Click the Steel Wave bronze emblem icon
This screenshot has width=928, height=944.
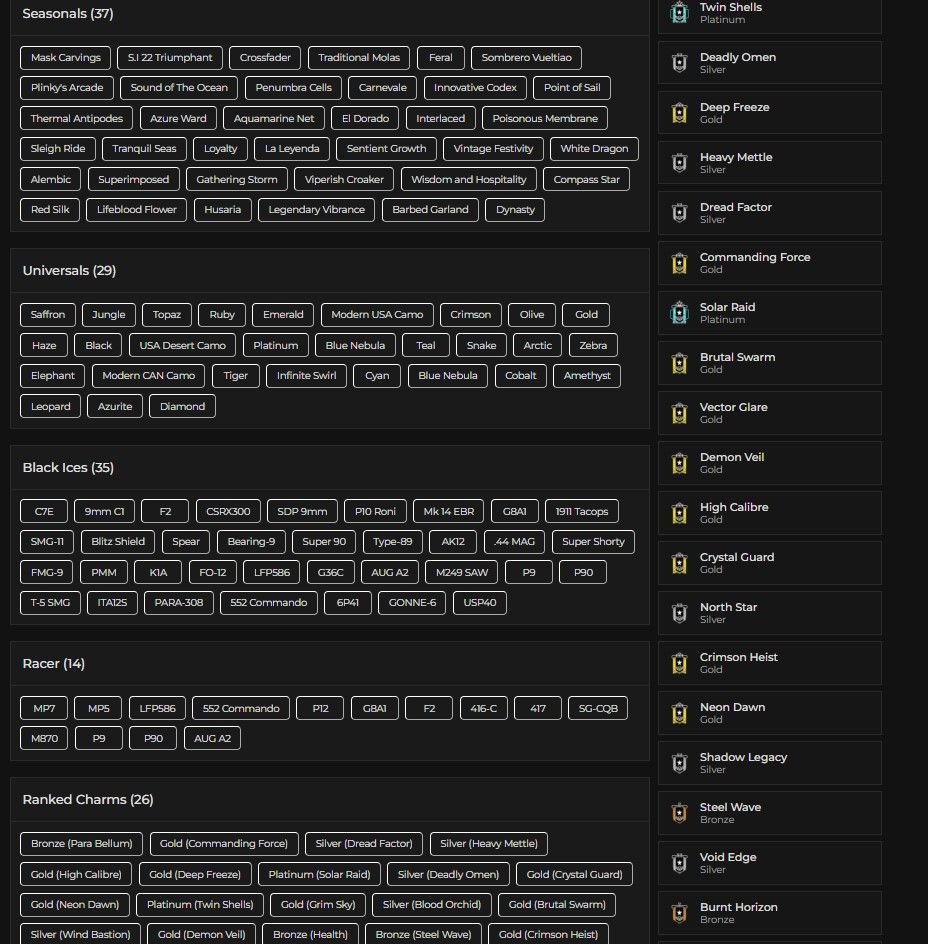[679, 812]
